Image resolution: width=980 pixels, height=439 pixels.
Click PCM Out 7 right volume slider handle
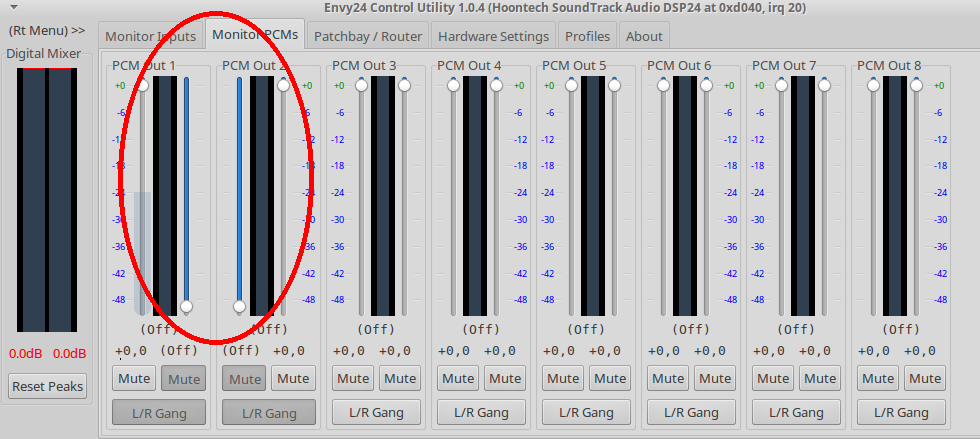pos(824,85)
